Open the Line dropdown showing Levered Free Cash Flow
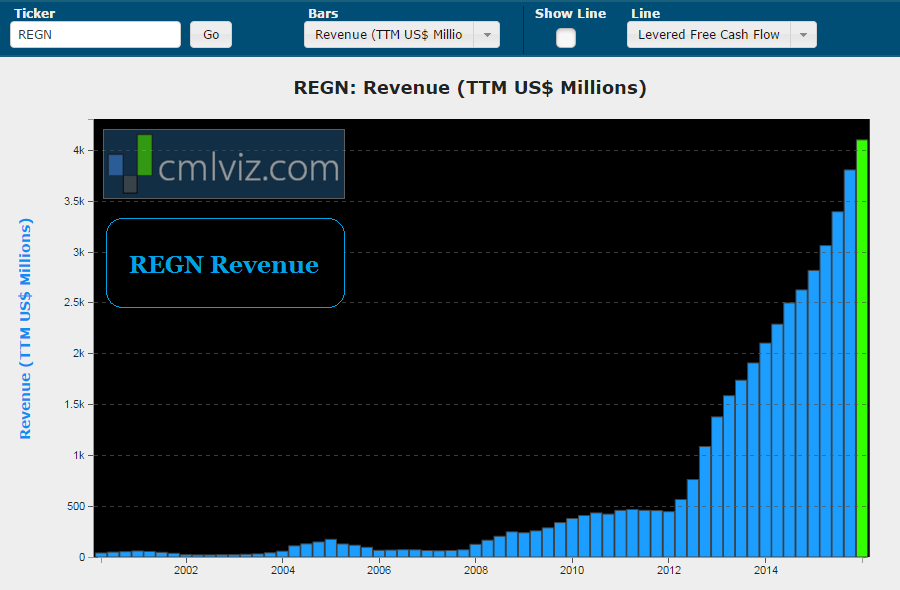 721,34
